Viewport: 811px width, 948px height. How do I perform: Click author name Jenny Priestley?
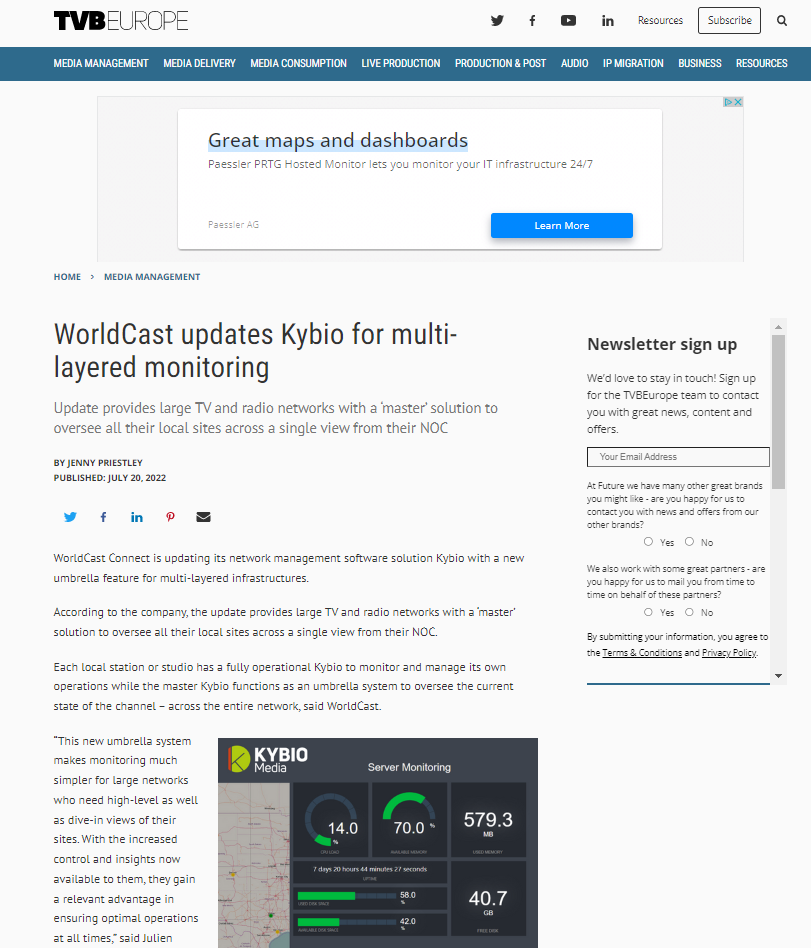105,463
